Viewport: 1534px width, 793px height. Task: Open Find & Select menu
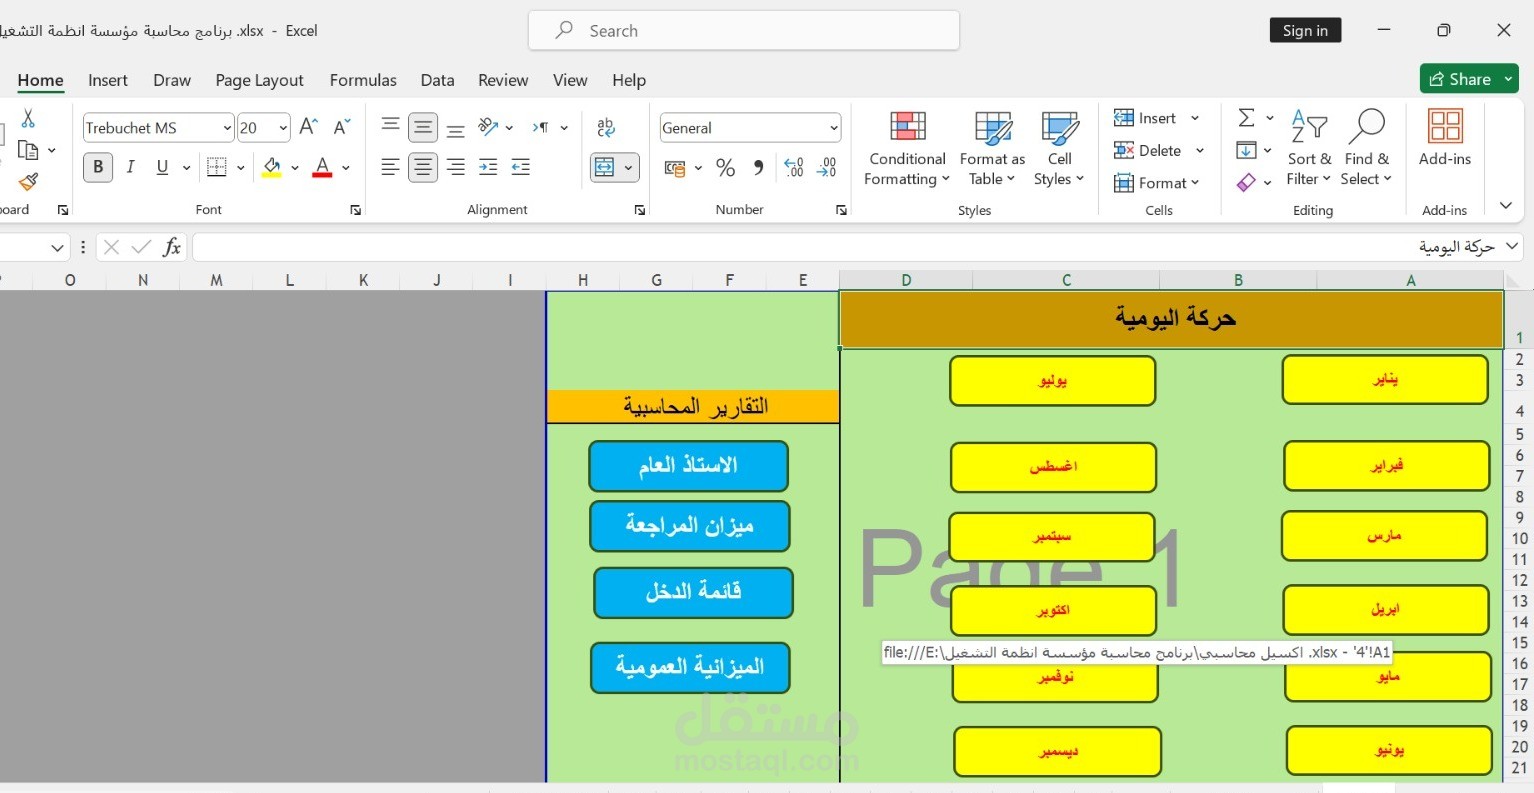(1366, 148)
